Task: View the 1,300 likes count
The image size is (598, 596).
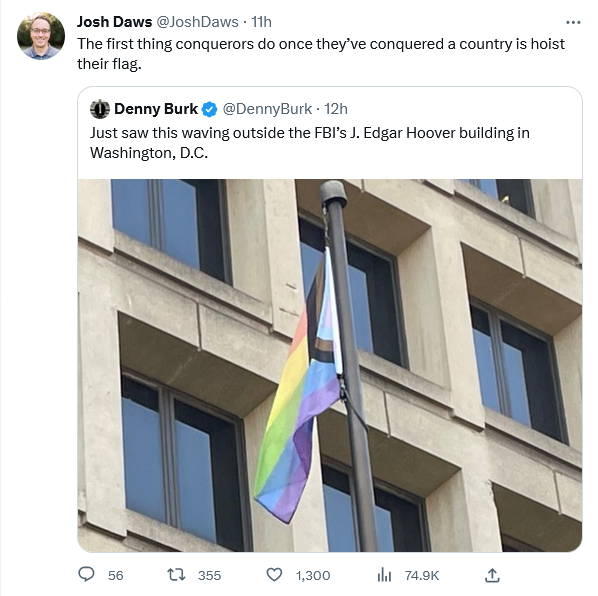Action: point(313,575)
